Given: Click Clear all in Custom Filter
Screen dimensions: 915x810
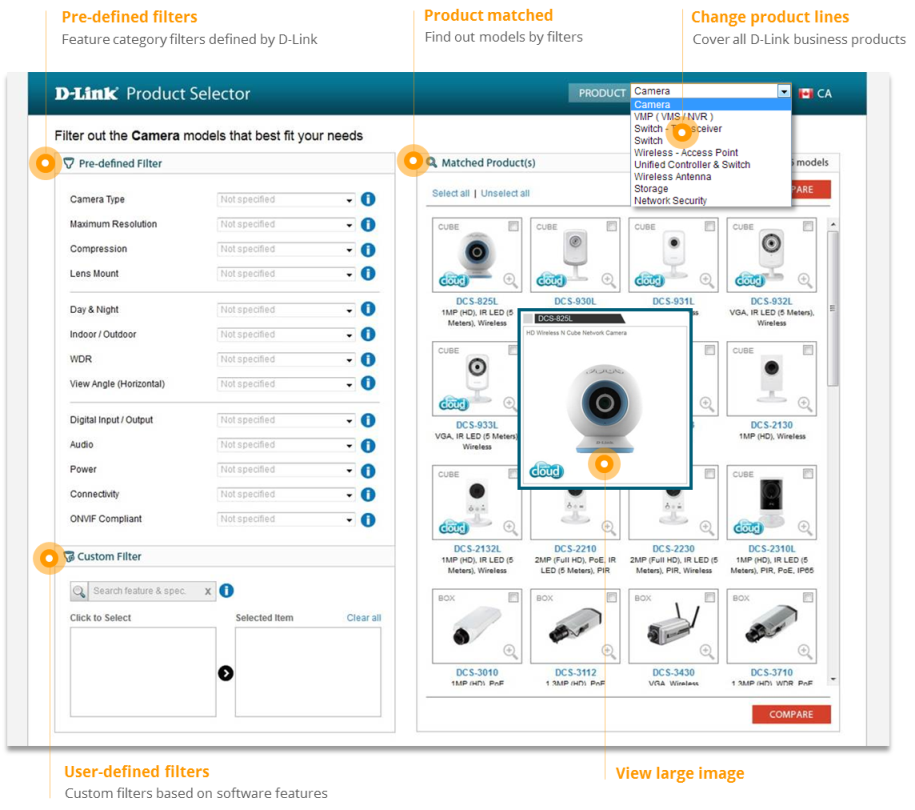Looking at the screenshot, I should pos(364,618).
